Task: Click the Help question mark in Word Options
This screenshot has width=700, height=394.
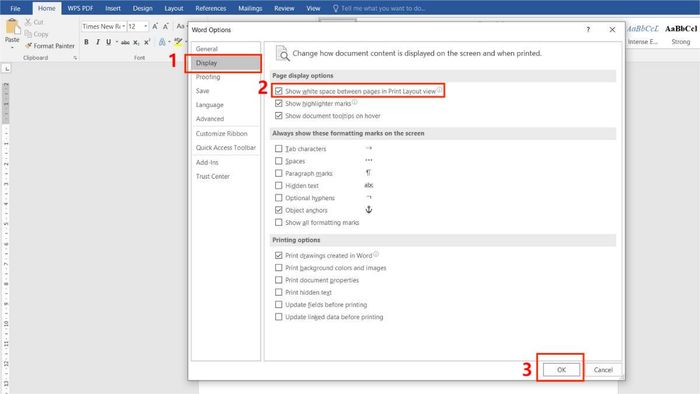Action: (x=588, y=29)
